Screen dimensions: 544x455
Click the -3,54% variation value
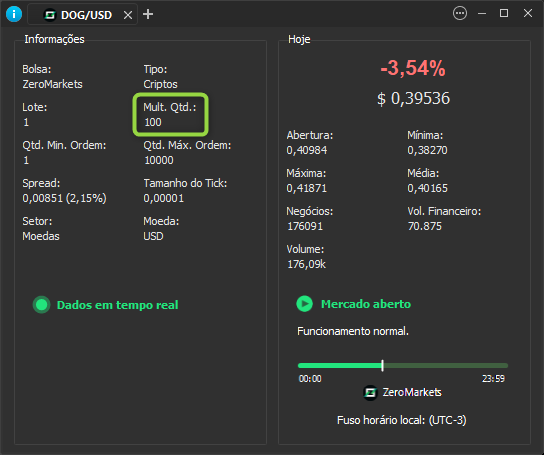(x=413, y=68)
